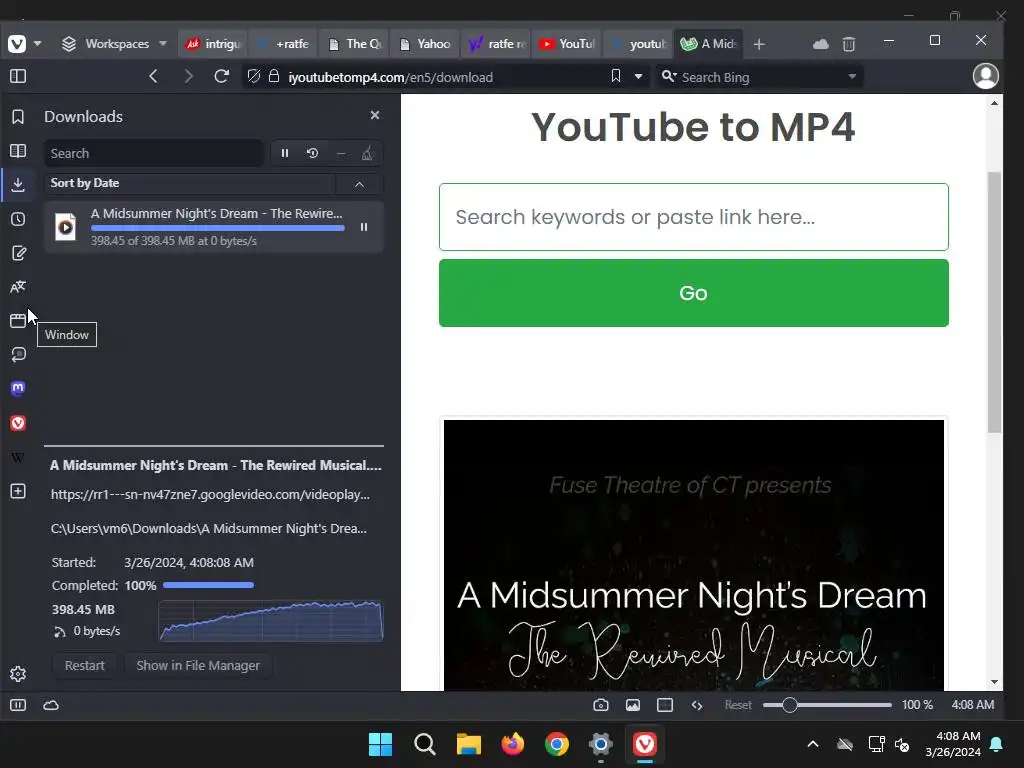Pause the Midsummer Night's Dream download
The height and width of the screenshot is (768, 1024).
[364, 227]
